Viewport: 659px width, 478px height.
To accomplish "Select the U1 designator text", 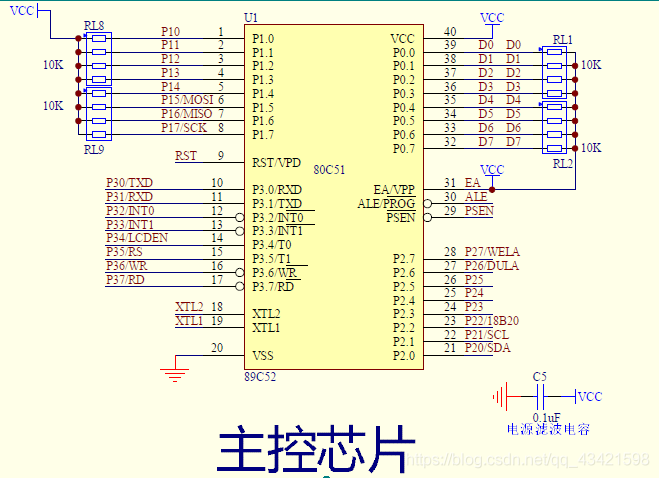I will coord(250,19).
